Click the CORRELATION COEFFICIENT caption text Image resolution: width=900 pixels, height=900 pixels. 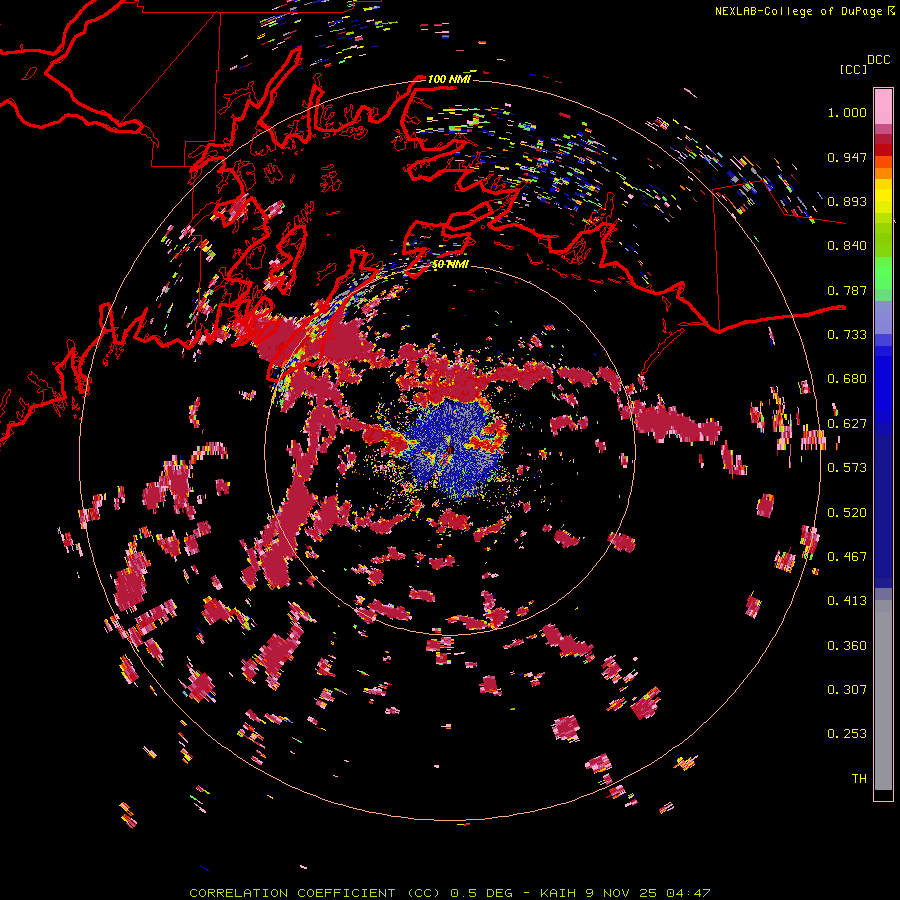point(292,893)
